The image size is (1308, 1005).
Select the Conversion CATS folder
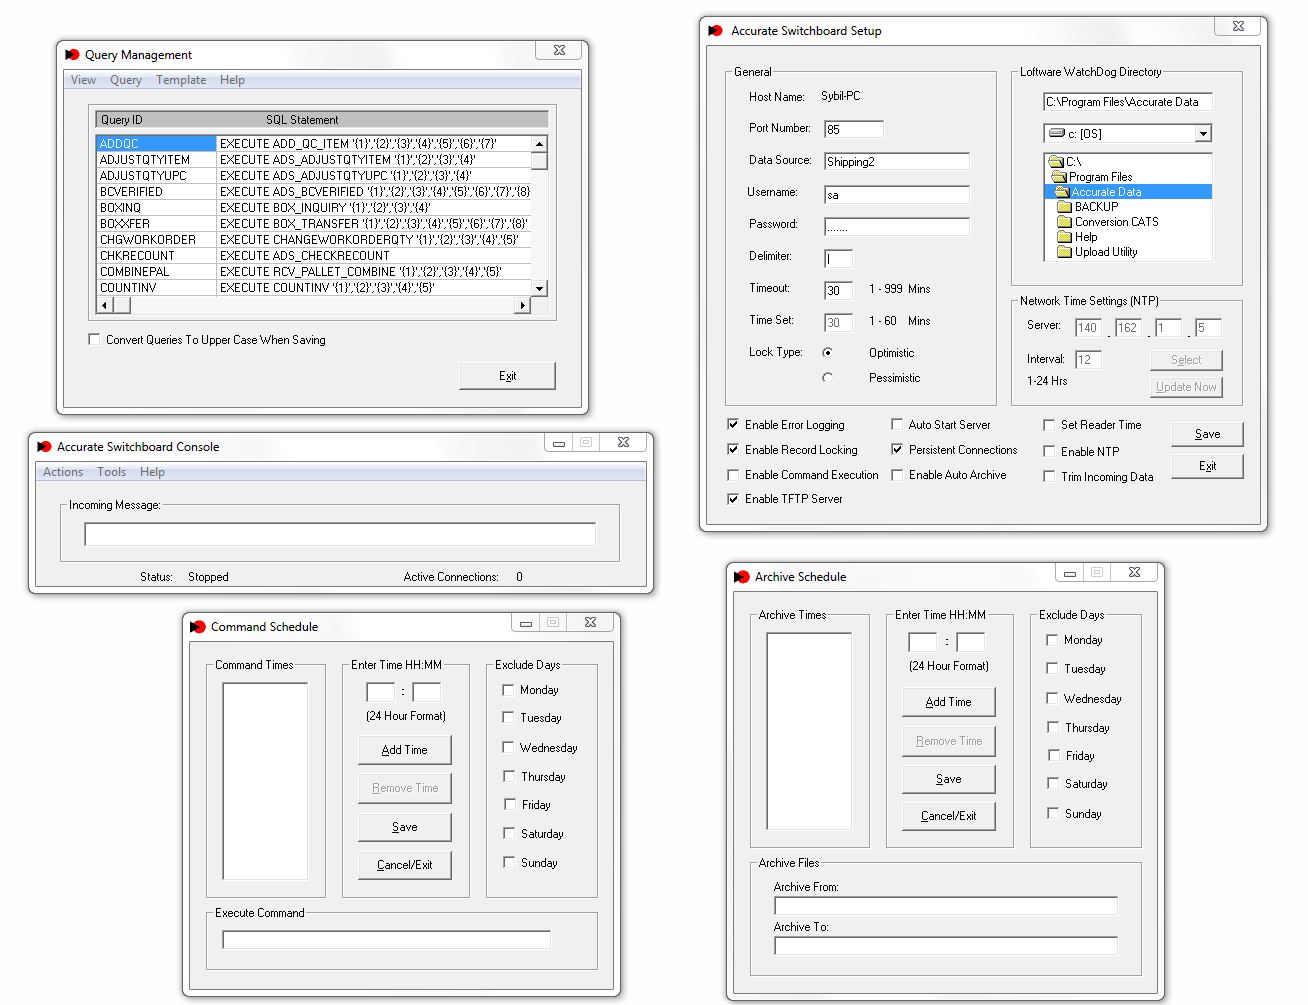pos(1108,222)
